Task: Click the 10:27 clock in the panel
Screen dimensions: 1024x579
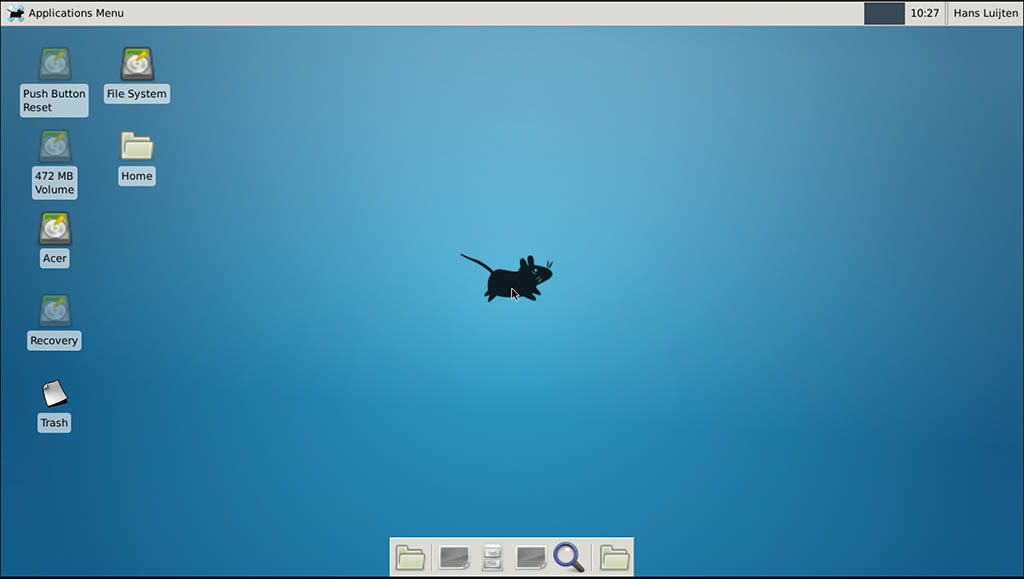Action: 924,13
